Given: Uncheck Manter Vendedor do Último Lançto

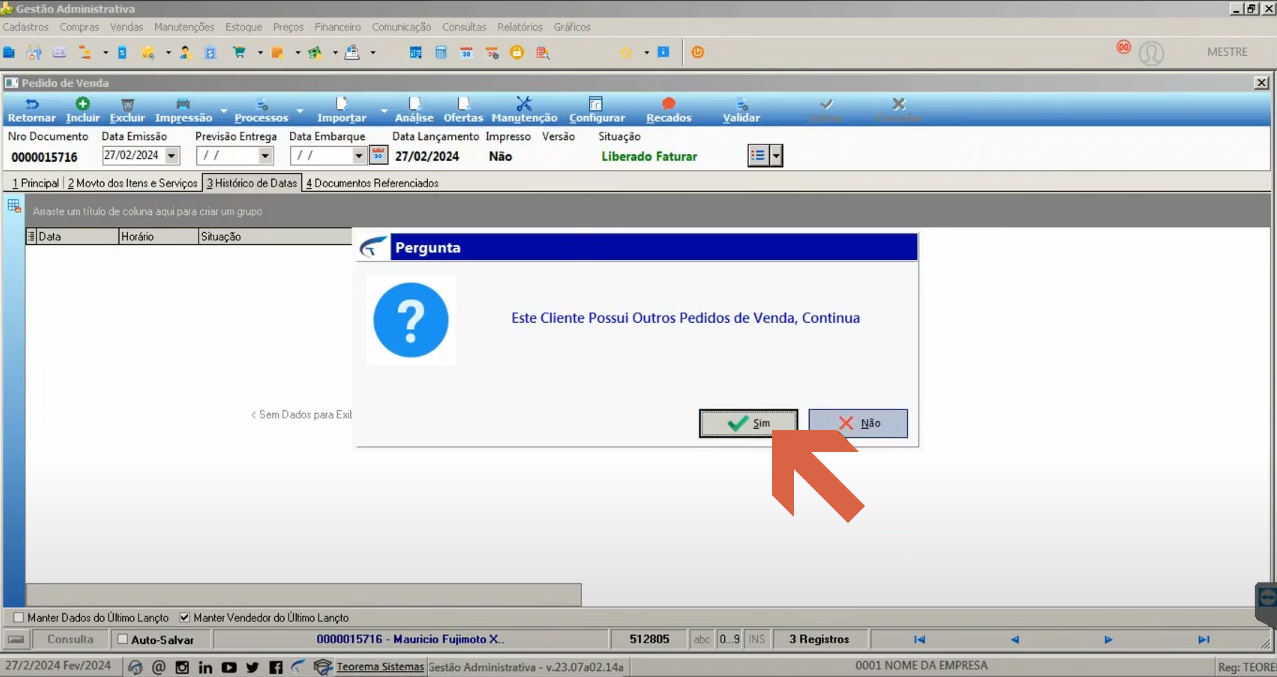Looking at the screenshot, I should pos(184,618).
